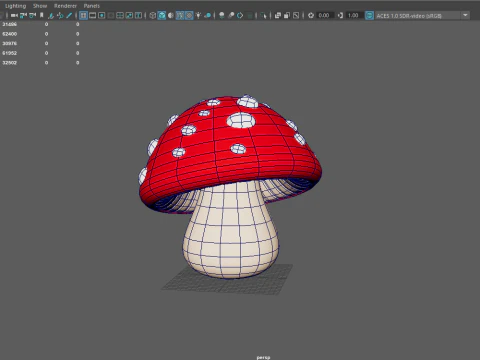Screen dimensions: 480x360
Task: Toggle the Field Chart display
Action: pyautogui.click(x=120, y=15)
